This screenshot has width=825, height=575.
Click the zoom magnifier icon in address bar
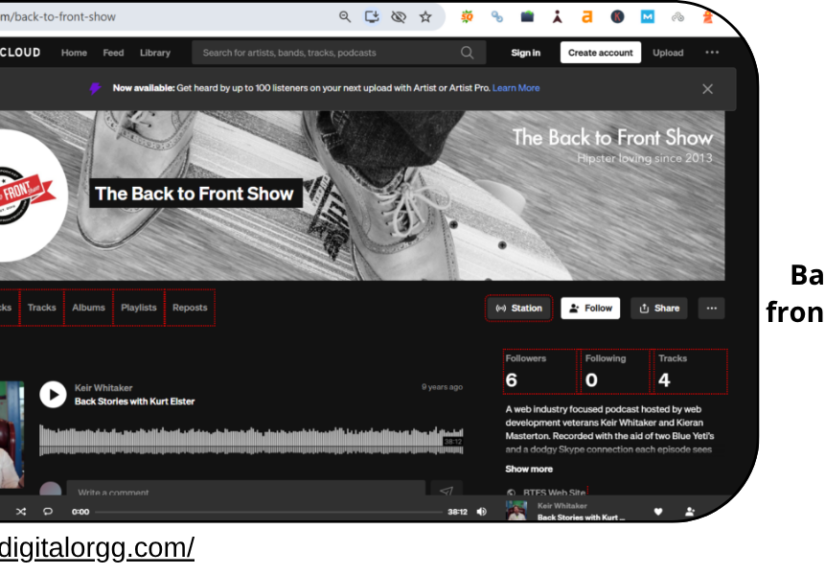pos(345,17)
